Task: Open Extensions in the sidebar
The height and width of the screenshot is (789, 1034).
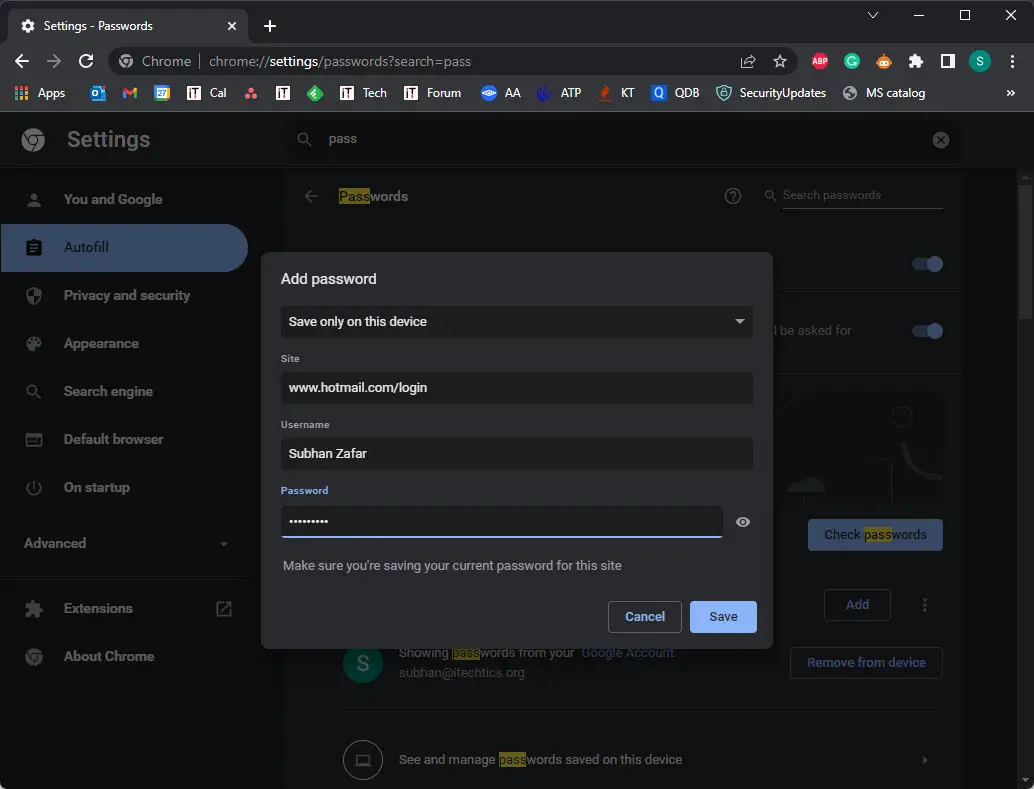Action: pos(125,608)
